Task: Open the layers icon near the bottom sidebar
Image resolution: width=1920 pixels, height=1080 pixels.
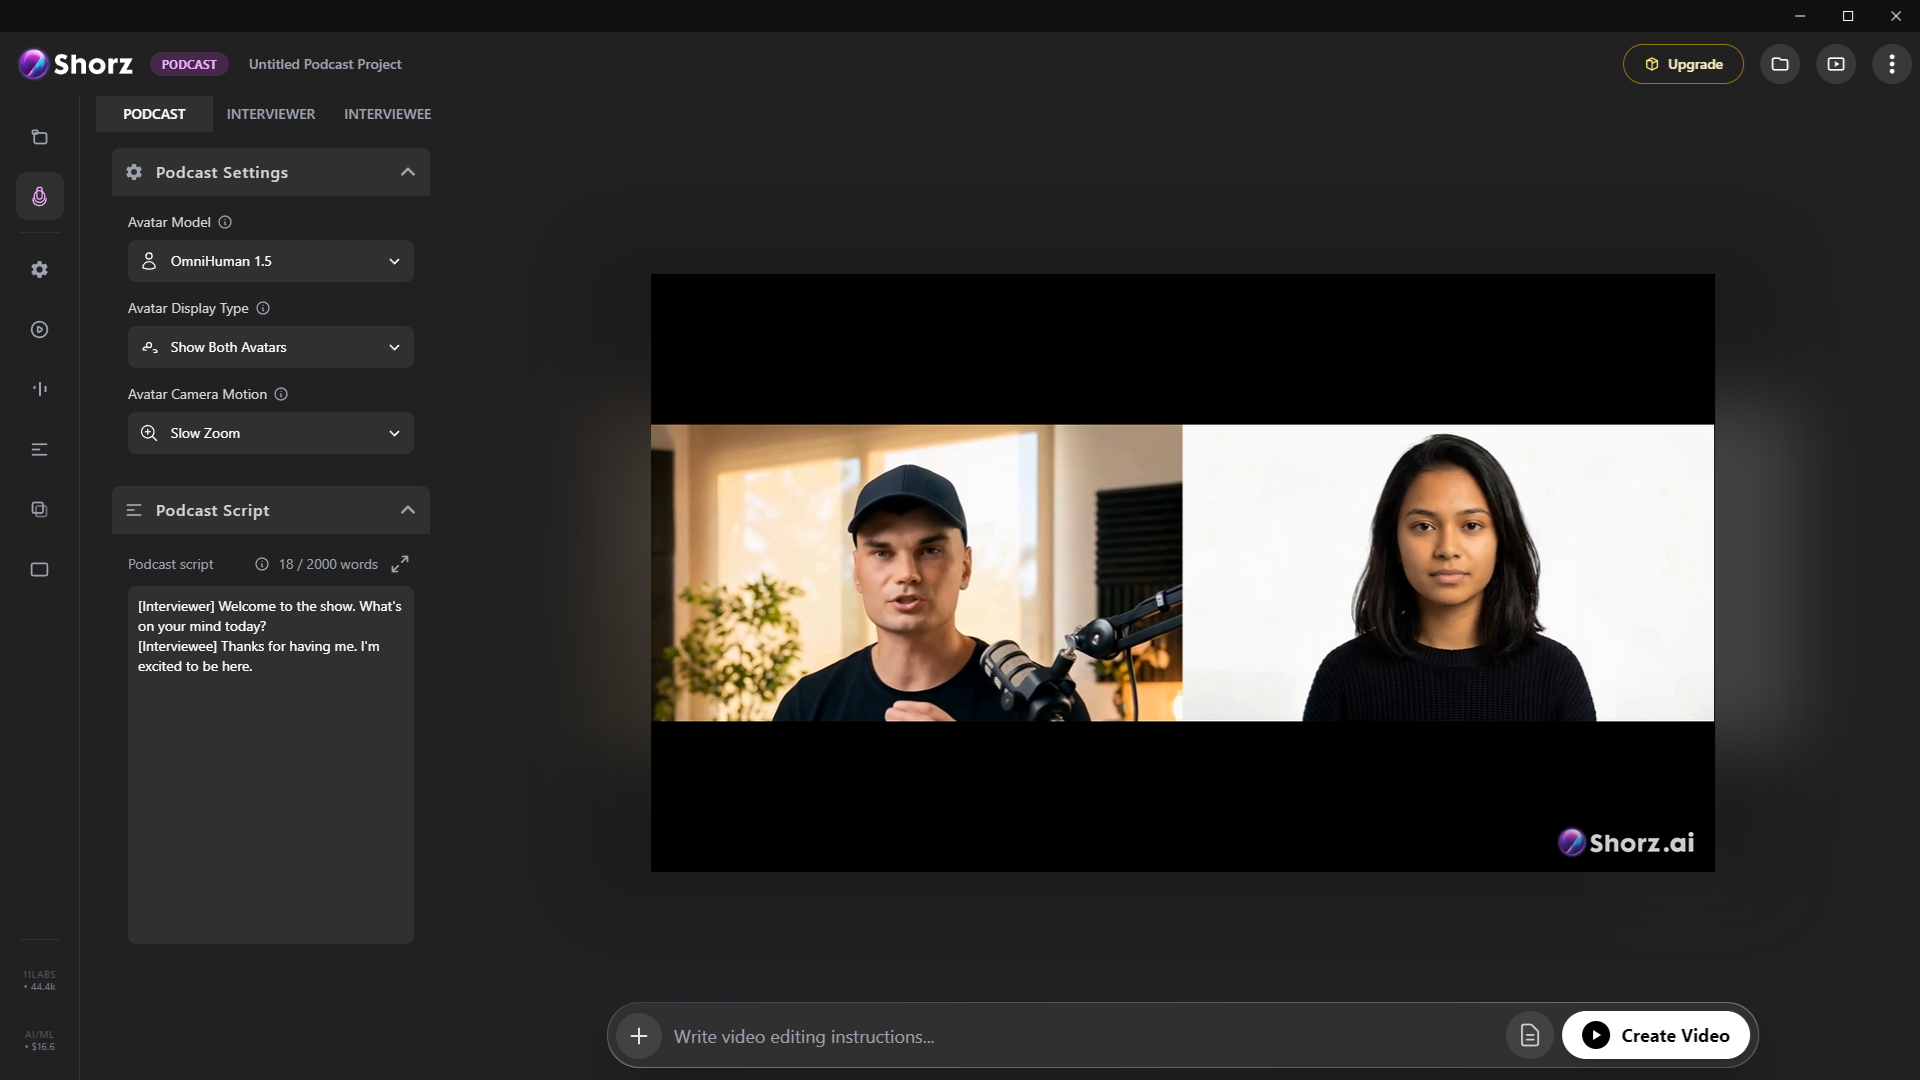Action: pyautogui.click(x=39, y=509)
